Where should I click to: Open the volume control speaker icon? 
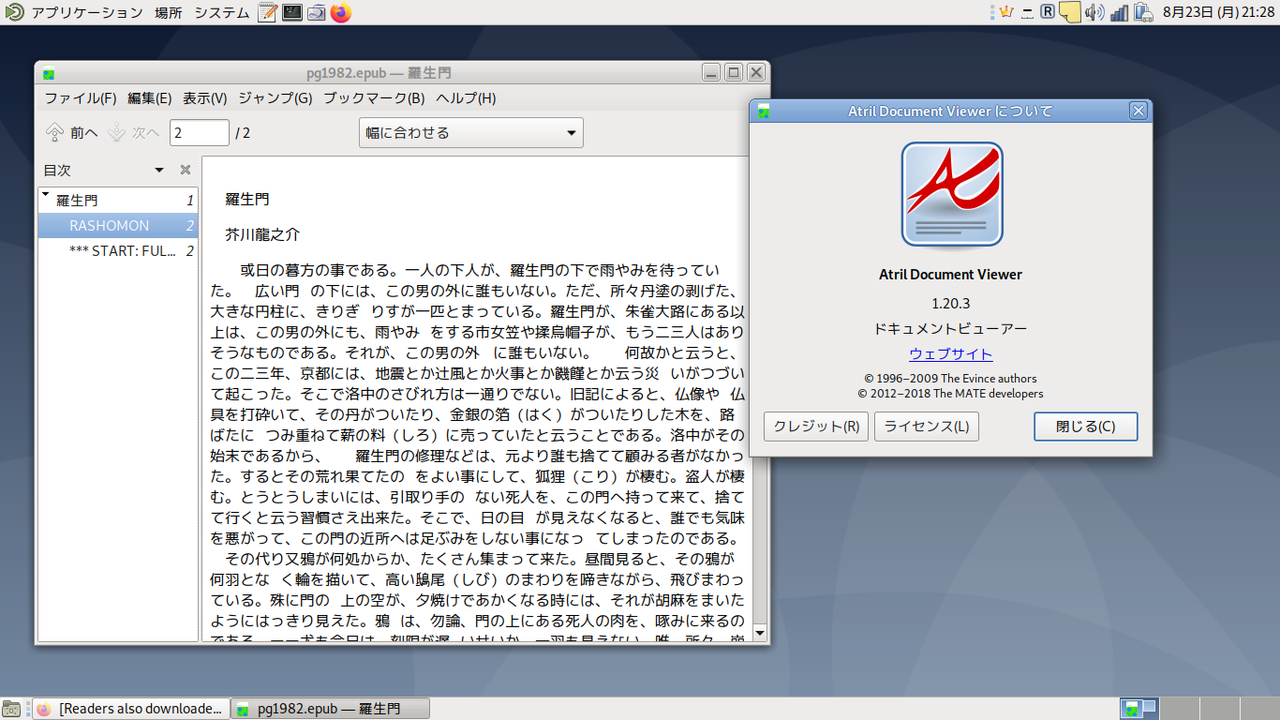pos(1094,13)
